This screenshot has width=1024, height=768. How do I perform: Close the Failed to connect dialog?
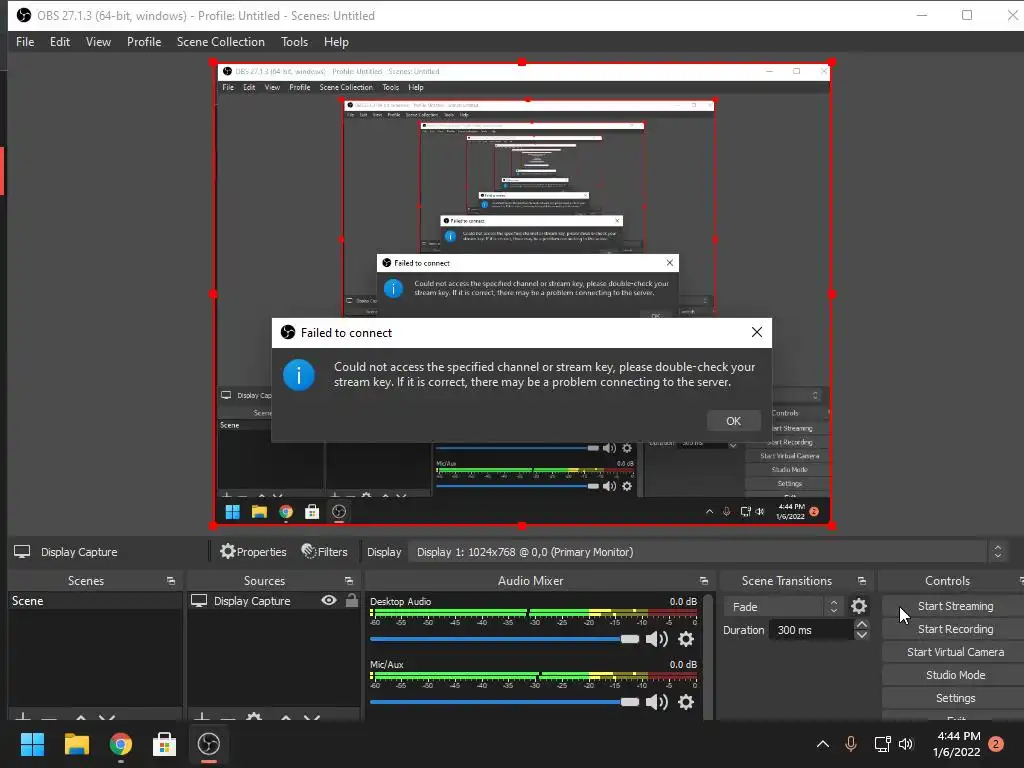756,332
